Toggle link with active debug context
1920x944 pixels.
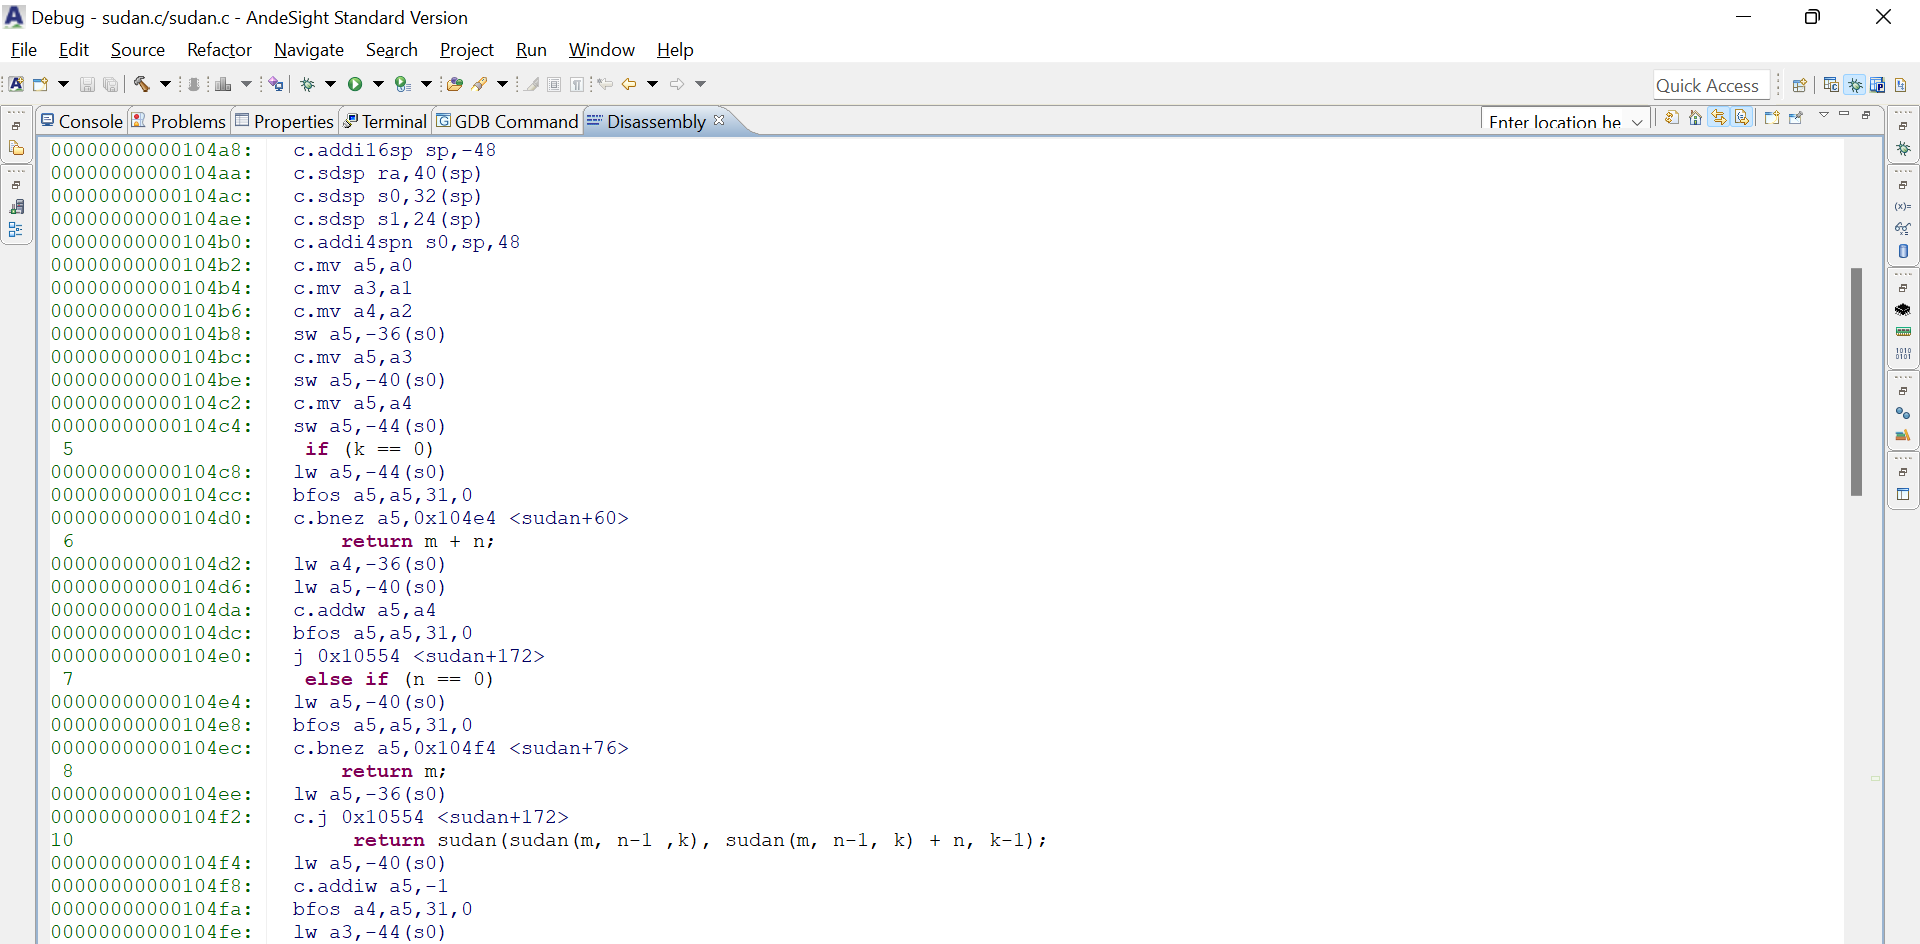click(1719, 118)
